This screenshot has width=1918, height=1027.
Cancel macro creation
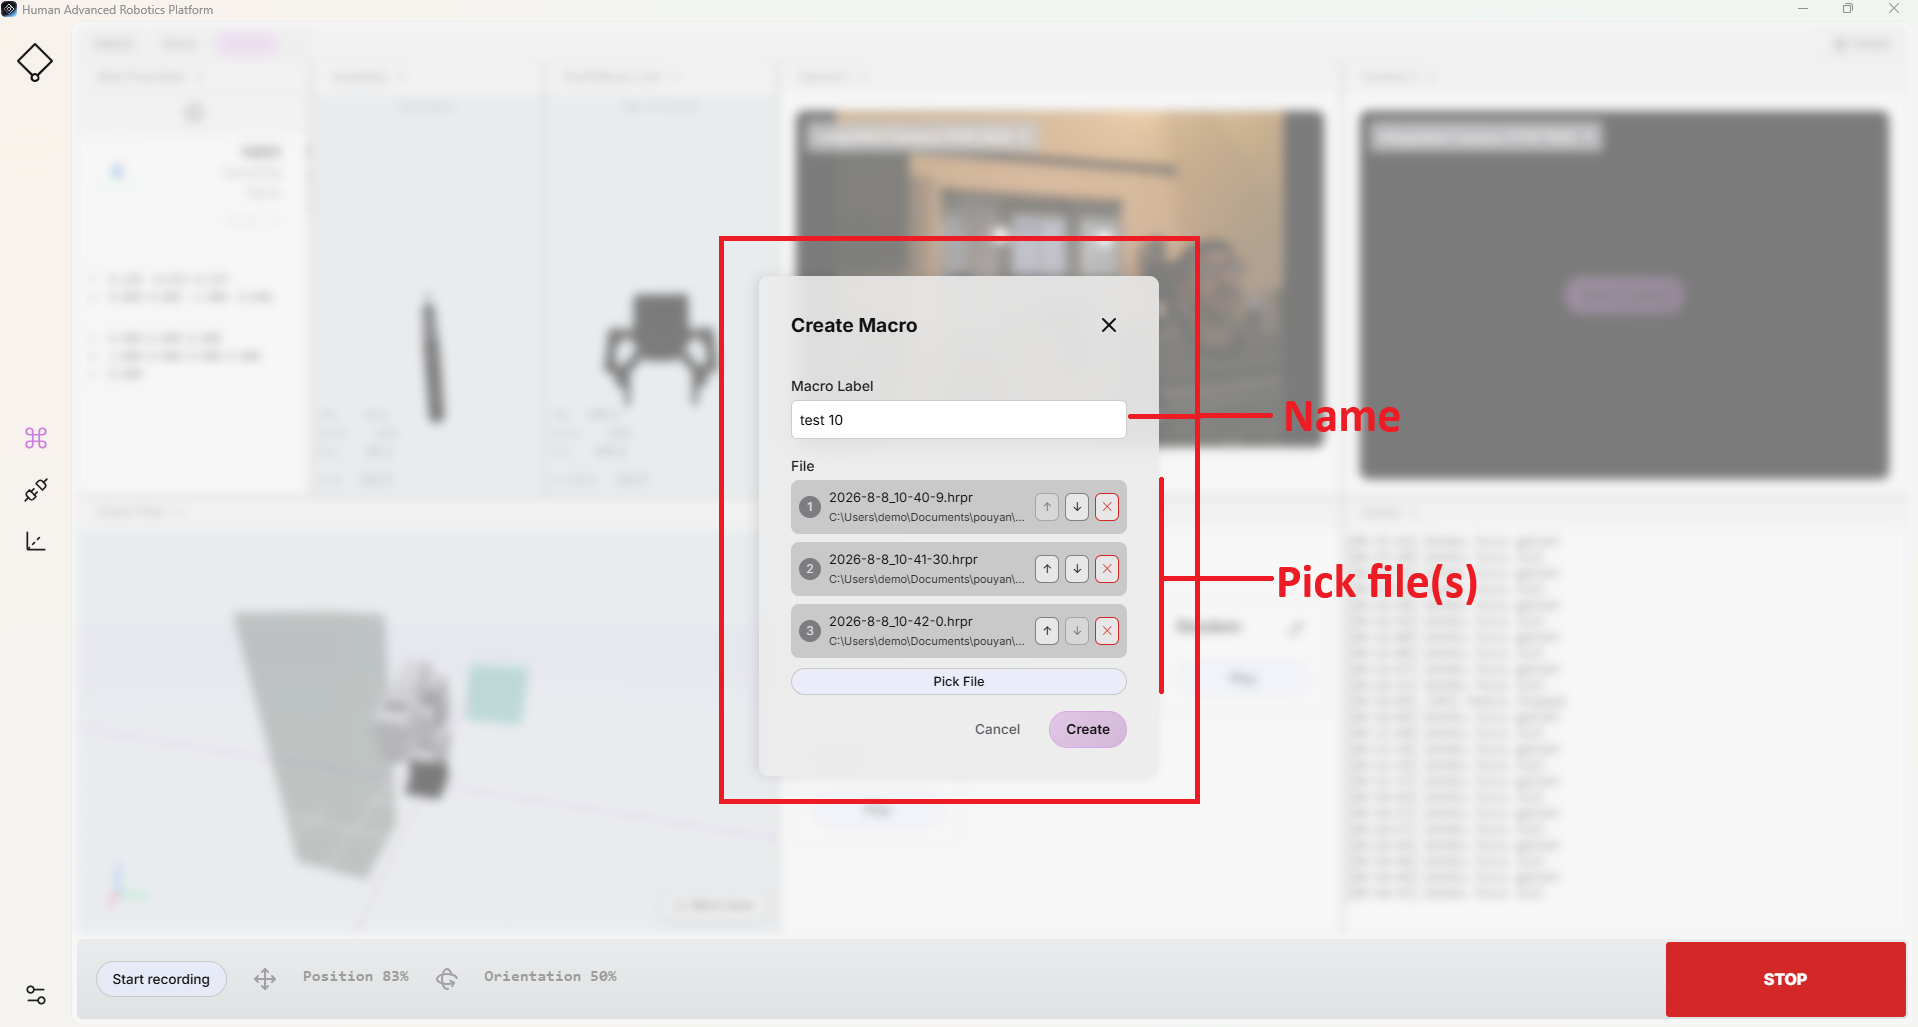coord(997,729)
